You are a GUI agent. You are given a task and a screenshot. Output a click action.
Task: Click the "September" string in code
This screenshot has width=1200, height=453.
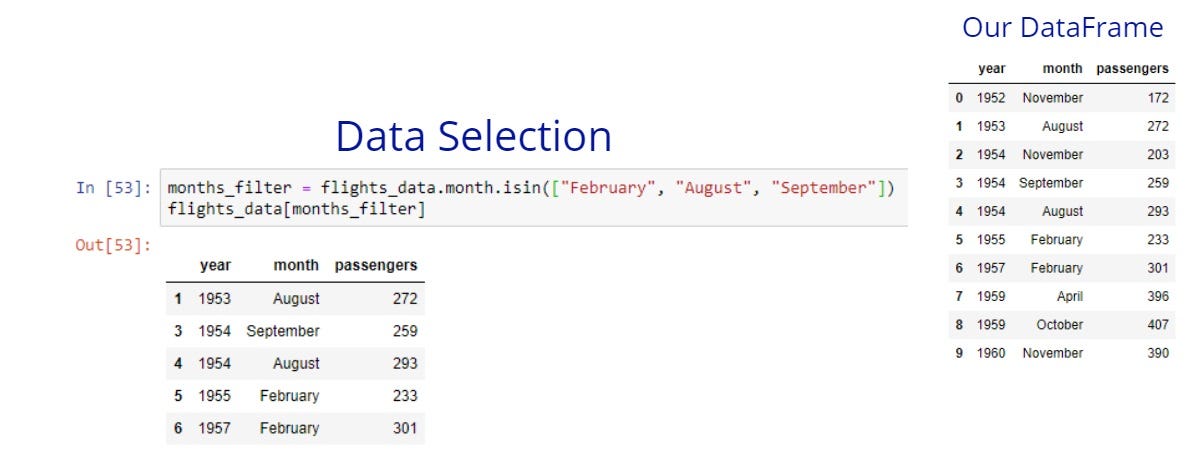tap(821, 188)
